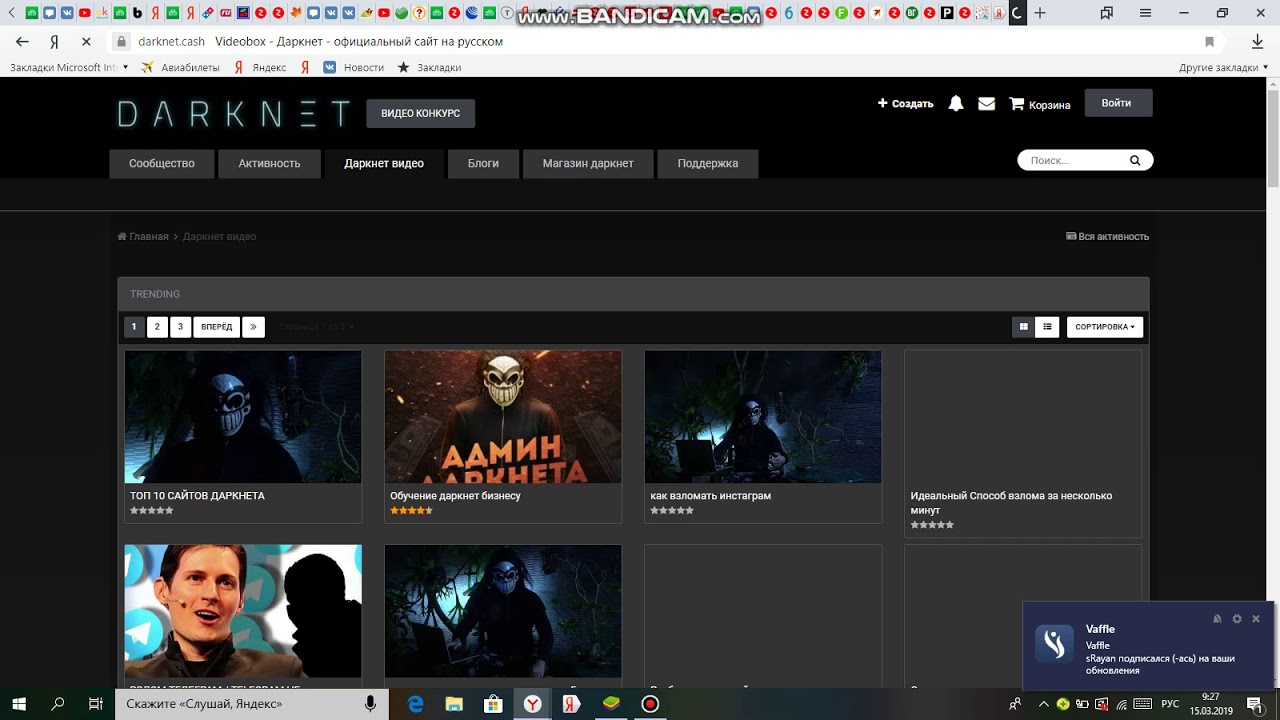The image size is (1280, 720).
Task: Open browser downloads arrow icon
Action: 1257,42
